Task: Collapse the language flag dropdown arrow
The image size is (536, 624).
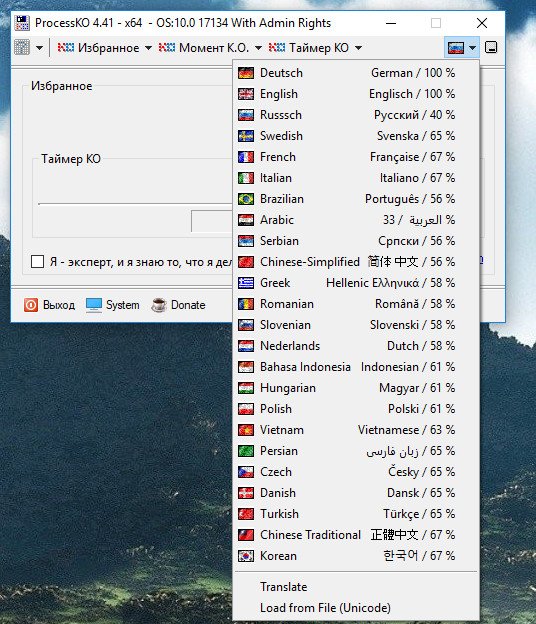Action: [x=472, y=48]
